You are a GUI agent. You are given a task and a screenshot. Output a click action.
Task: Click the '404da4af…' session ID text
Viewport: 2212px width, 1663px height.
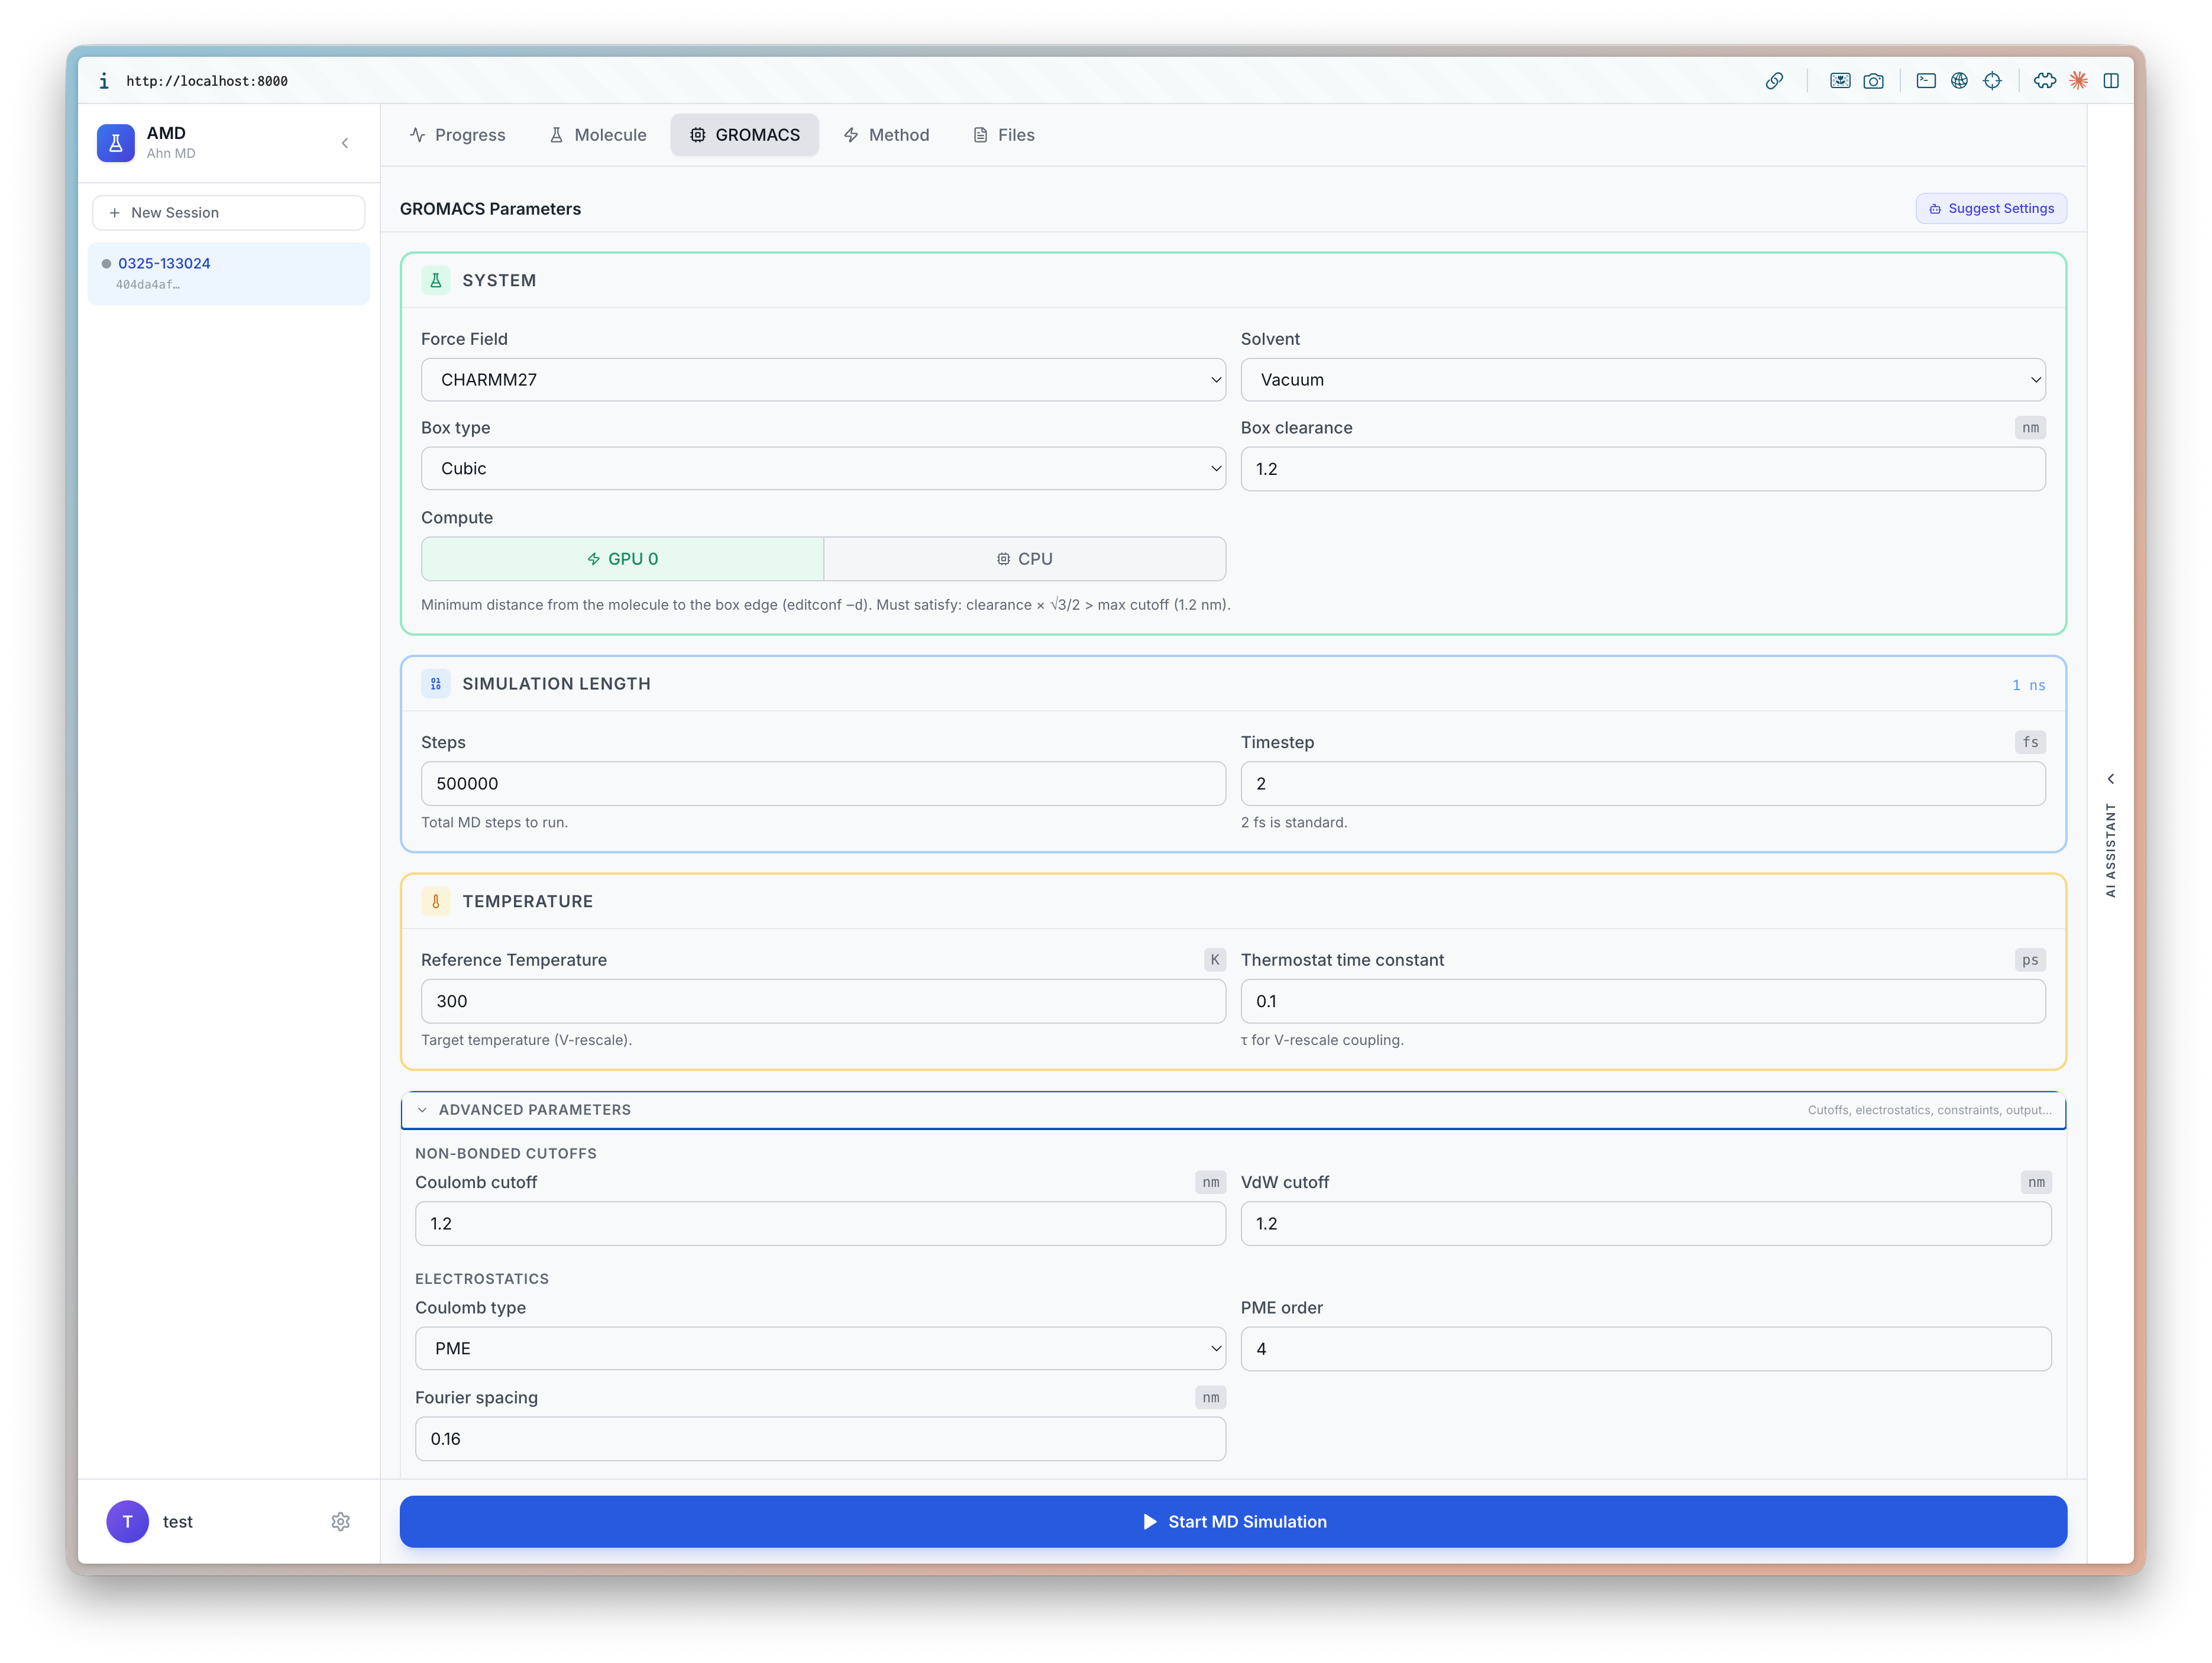(x=148, y=285)
